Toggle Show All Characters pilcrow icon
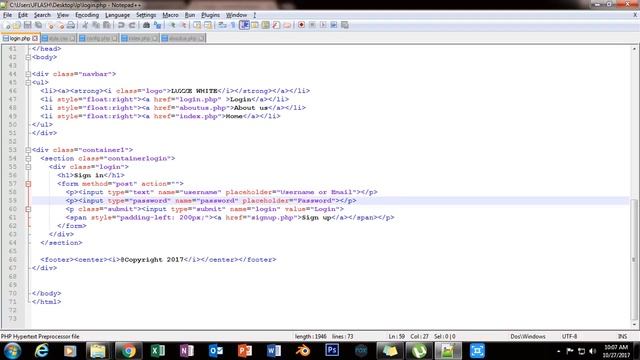The height and width of the screenshot is (360, 640). coord(233,25)
